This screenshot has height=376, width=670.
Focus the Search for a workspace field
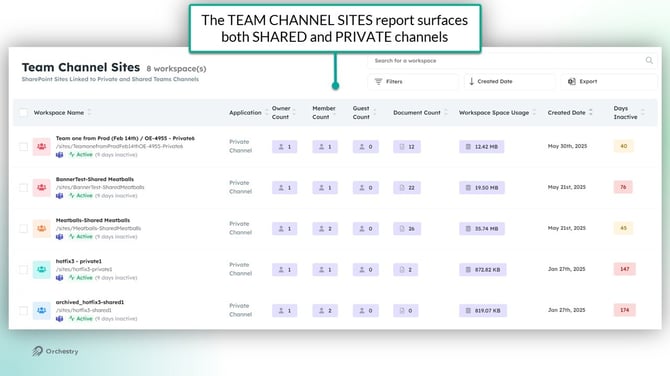tap(512, 61)
